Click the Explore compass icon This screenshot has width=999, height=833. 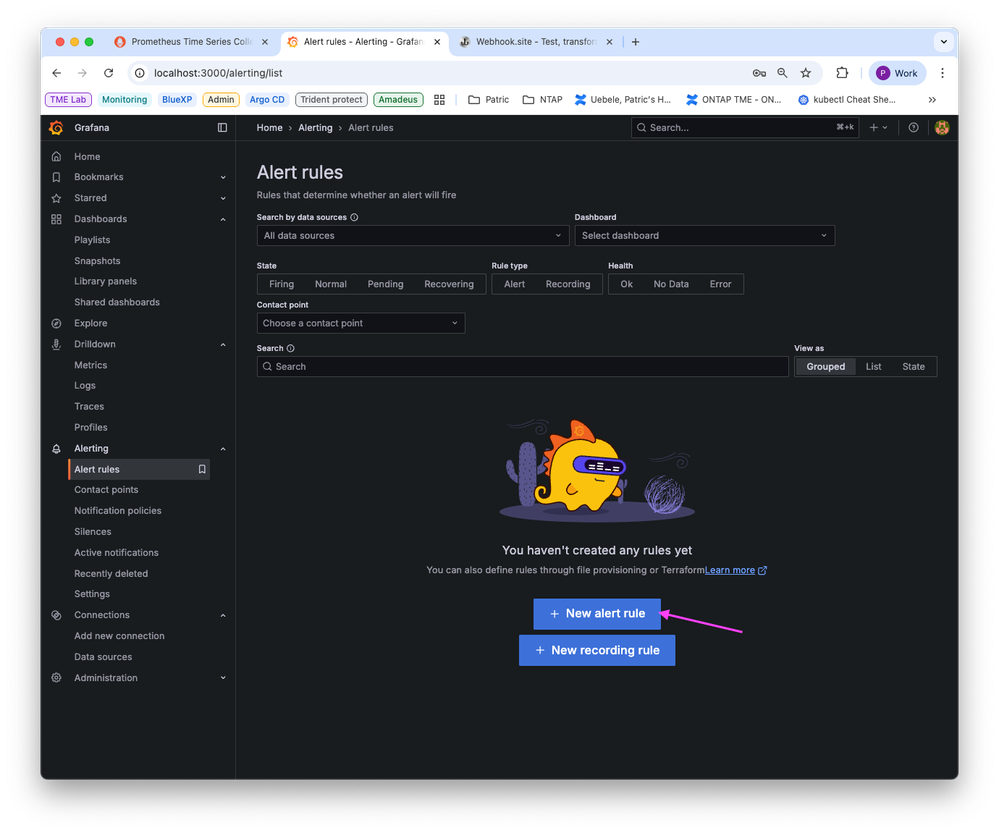tap(57, 323)
